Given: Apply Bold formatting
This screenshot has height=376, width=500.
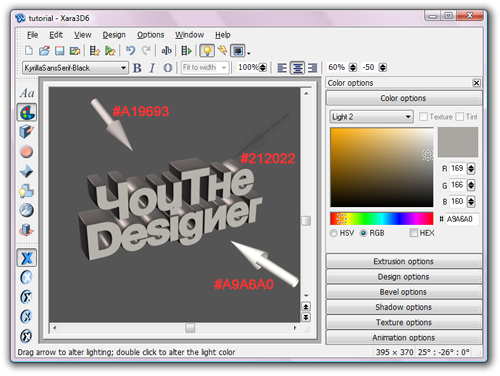Looking at the screenshot, I should [137, 68].
